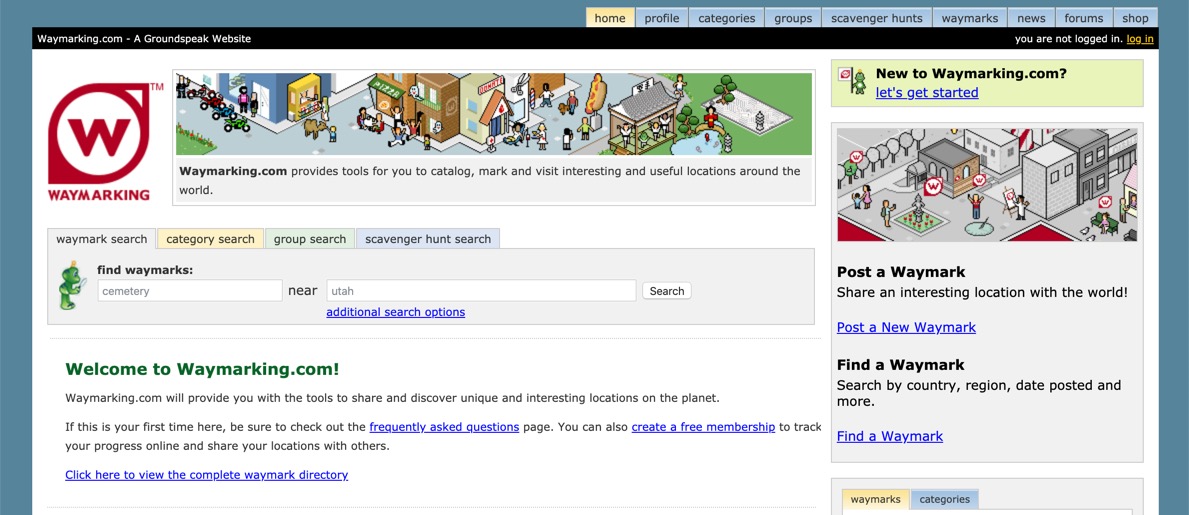The height and width of the screenshot is (515, 1189).
Task: Click the New to Waymarking.com? heading
Action: point(971,74)
